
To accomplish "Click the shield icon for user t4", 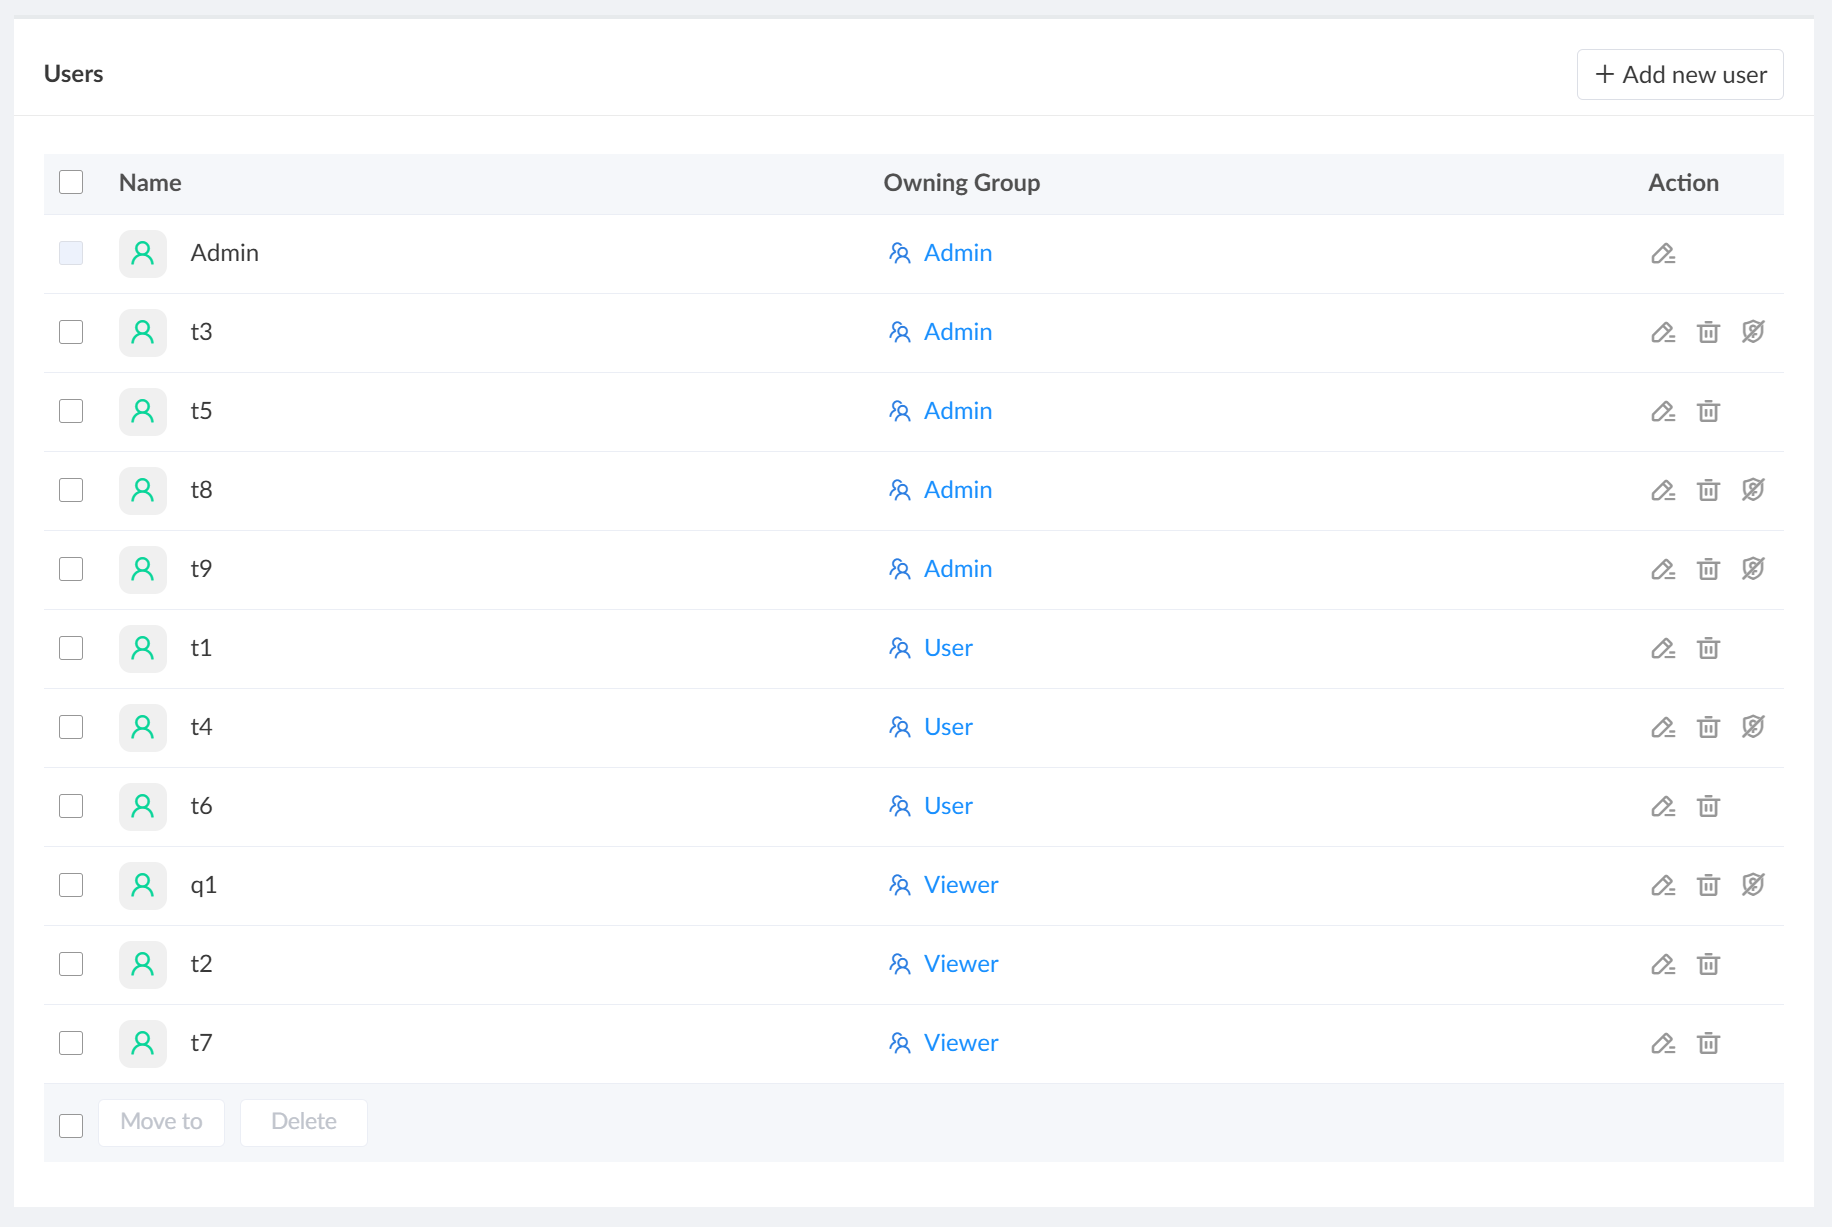I will pos(1753,727).
